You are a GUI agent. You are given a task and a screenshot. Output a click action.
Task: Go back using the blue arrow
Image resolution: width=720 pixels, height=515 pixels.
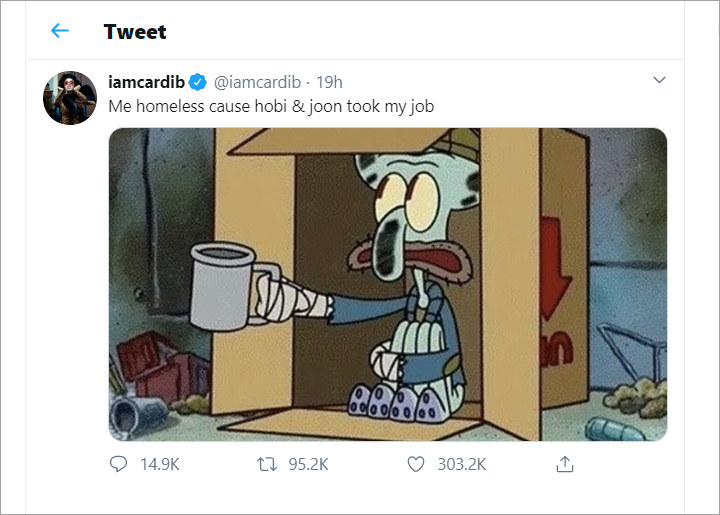(x=60, y=31)
